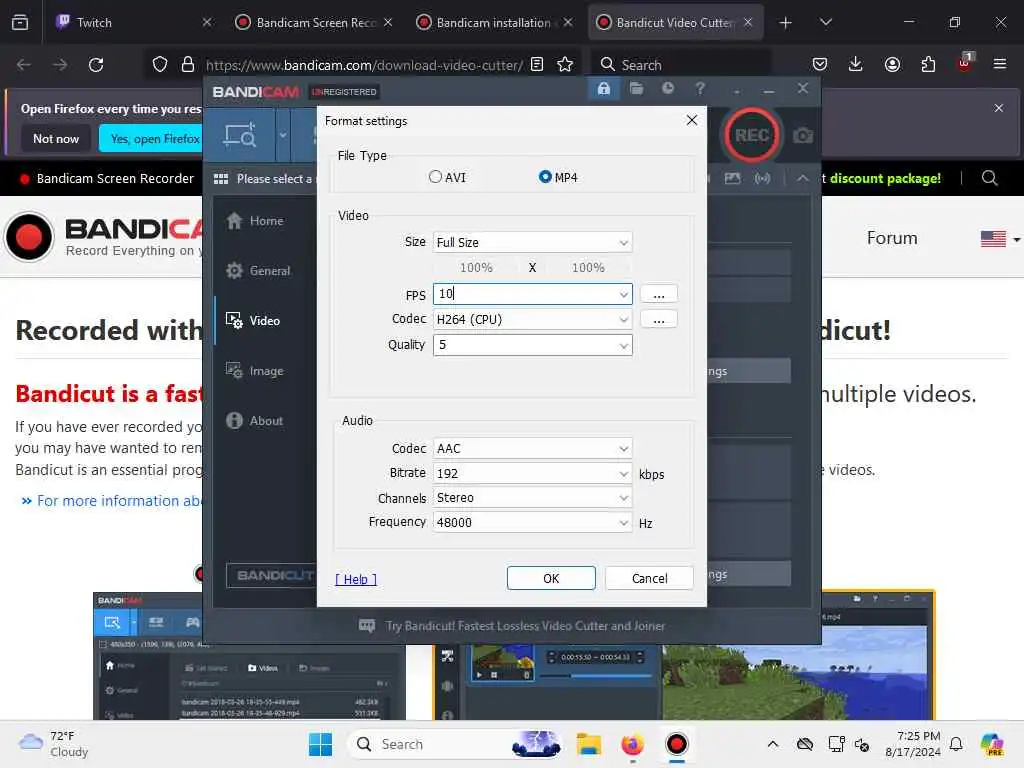
Task: Click Yes, open Firefox button
Action: pos(153,138)
